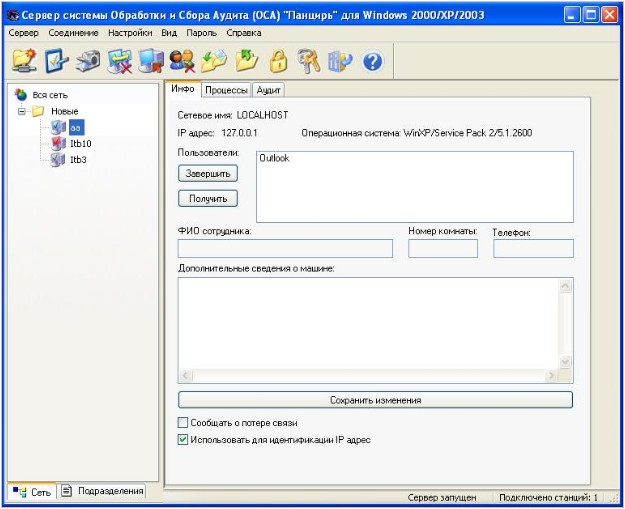Select station 'ltb10' in the tree
This screenshot has height=509, width=625.
tap(80, 143)
